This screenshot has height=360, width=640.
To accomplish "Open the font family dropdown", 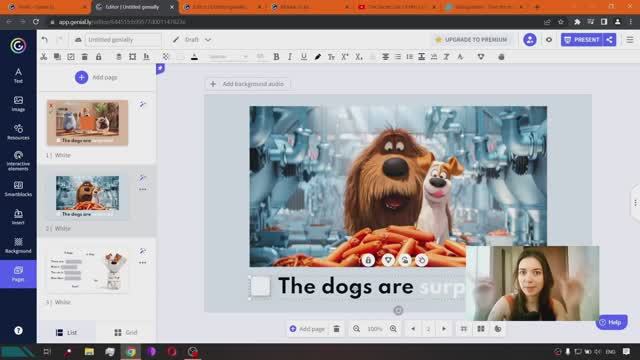I will click(228, 57).
